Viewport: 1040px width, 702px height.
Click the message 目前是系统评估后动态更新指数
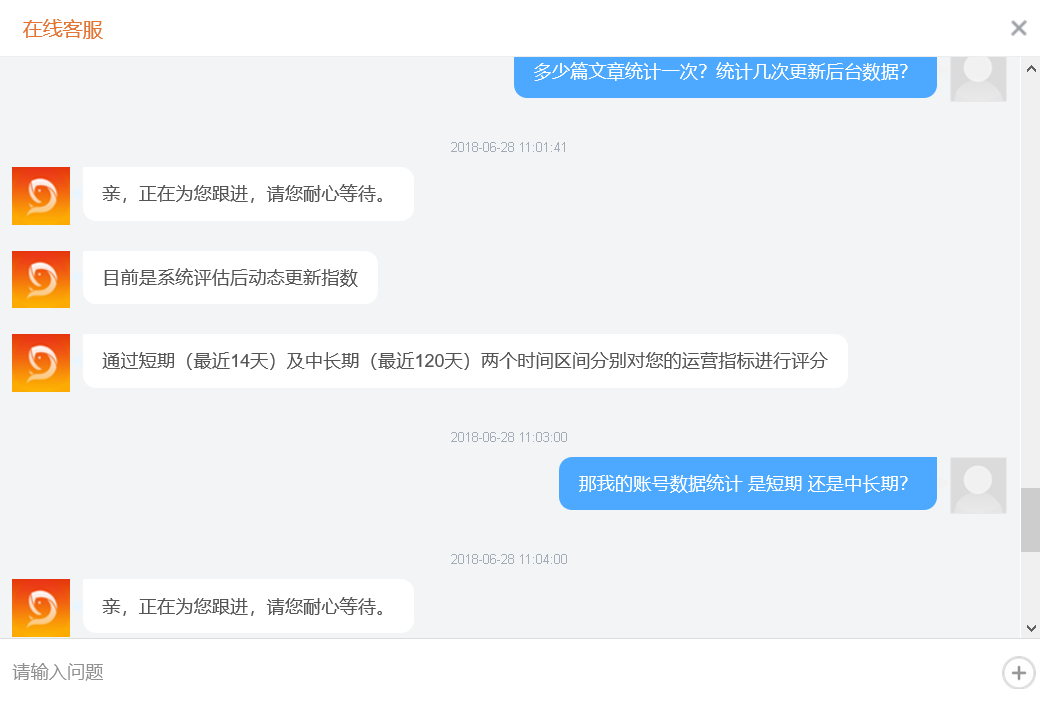(230, 277)
